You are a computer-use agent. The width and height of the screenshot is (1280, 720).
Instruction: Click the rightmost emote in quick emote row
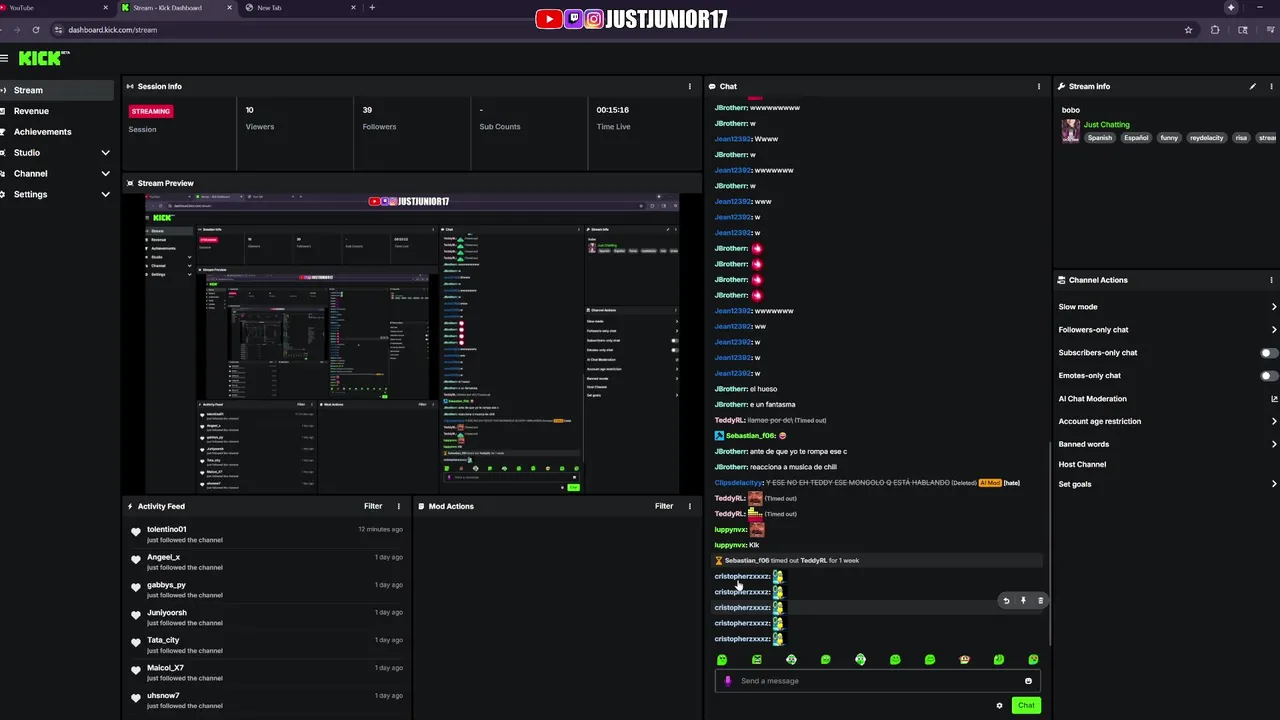pyautogui.click(x=1033, y=660)
